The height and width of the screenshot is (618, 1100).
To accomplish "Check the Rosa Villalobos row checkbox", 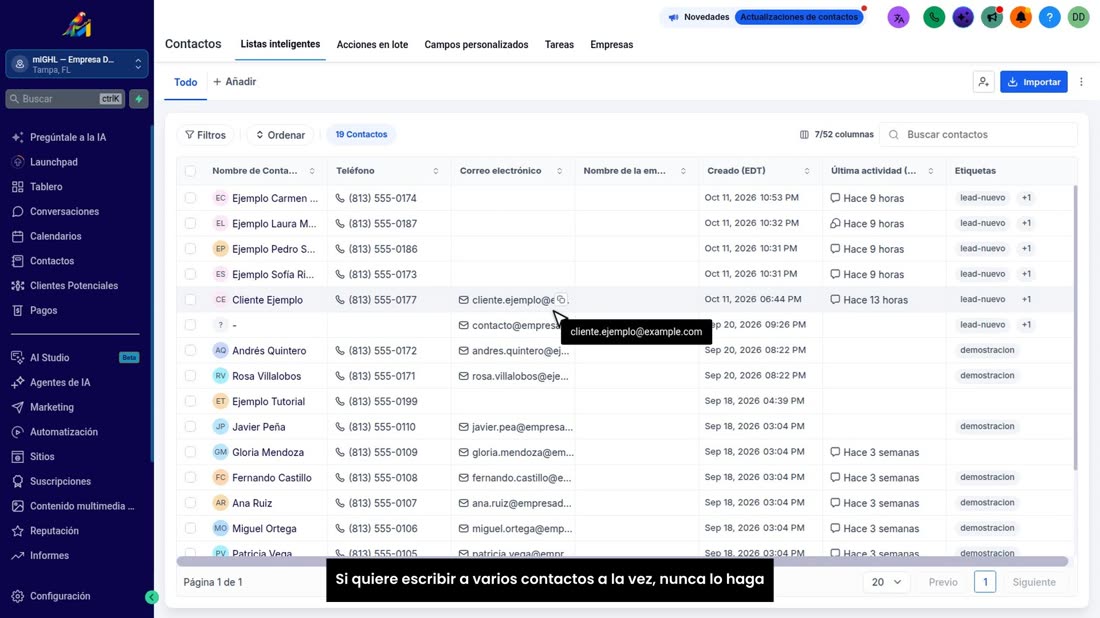I will coord(190,376).
